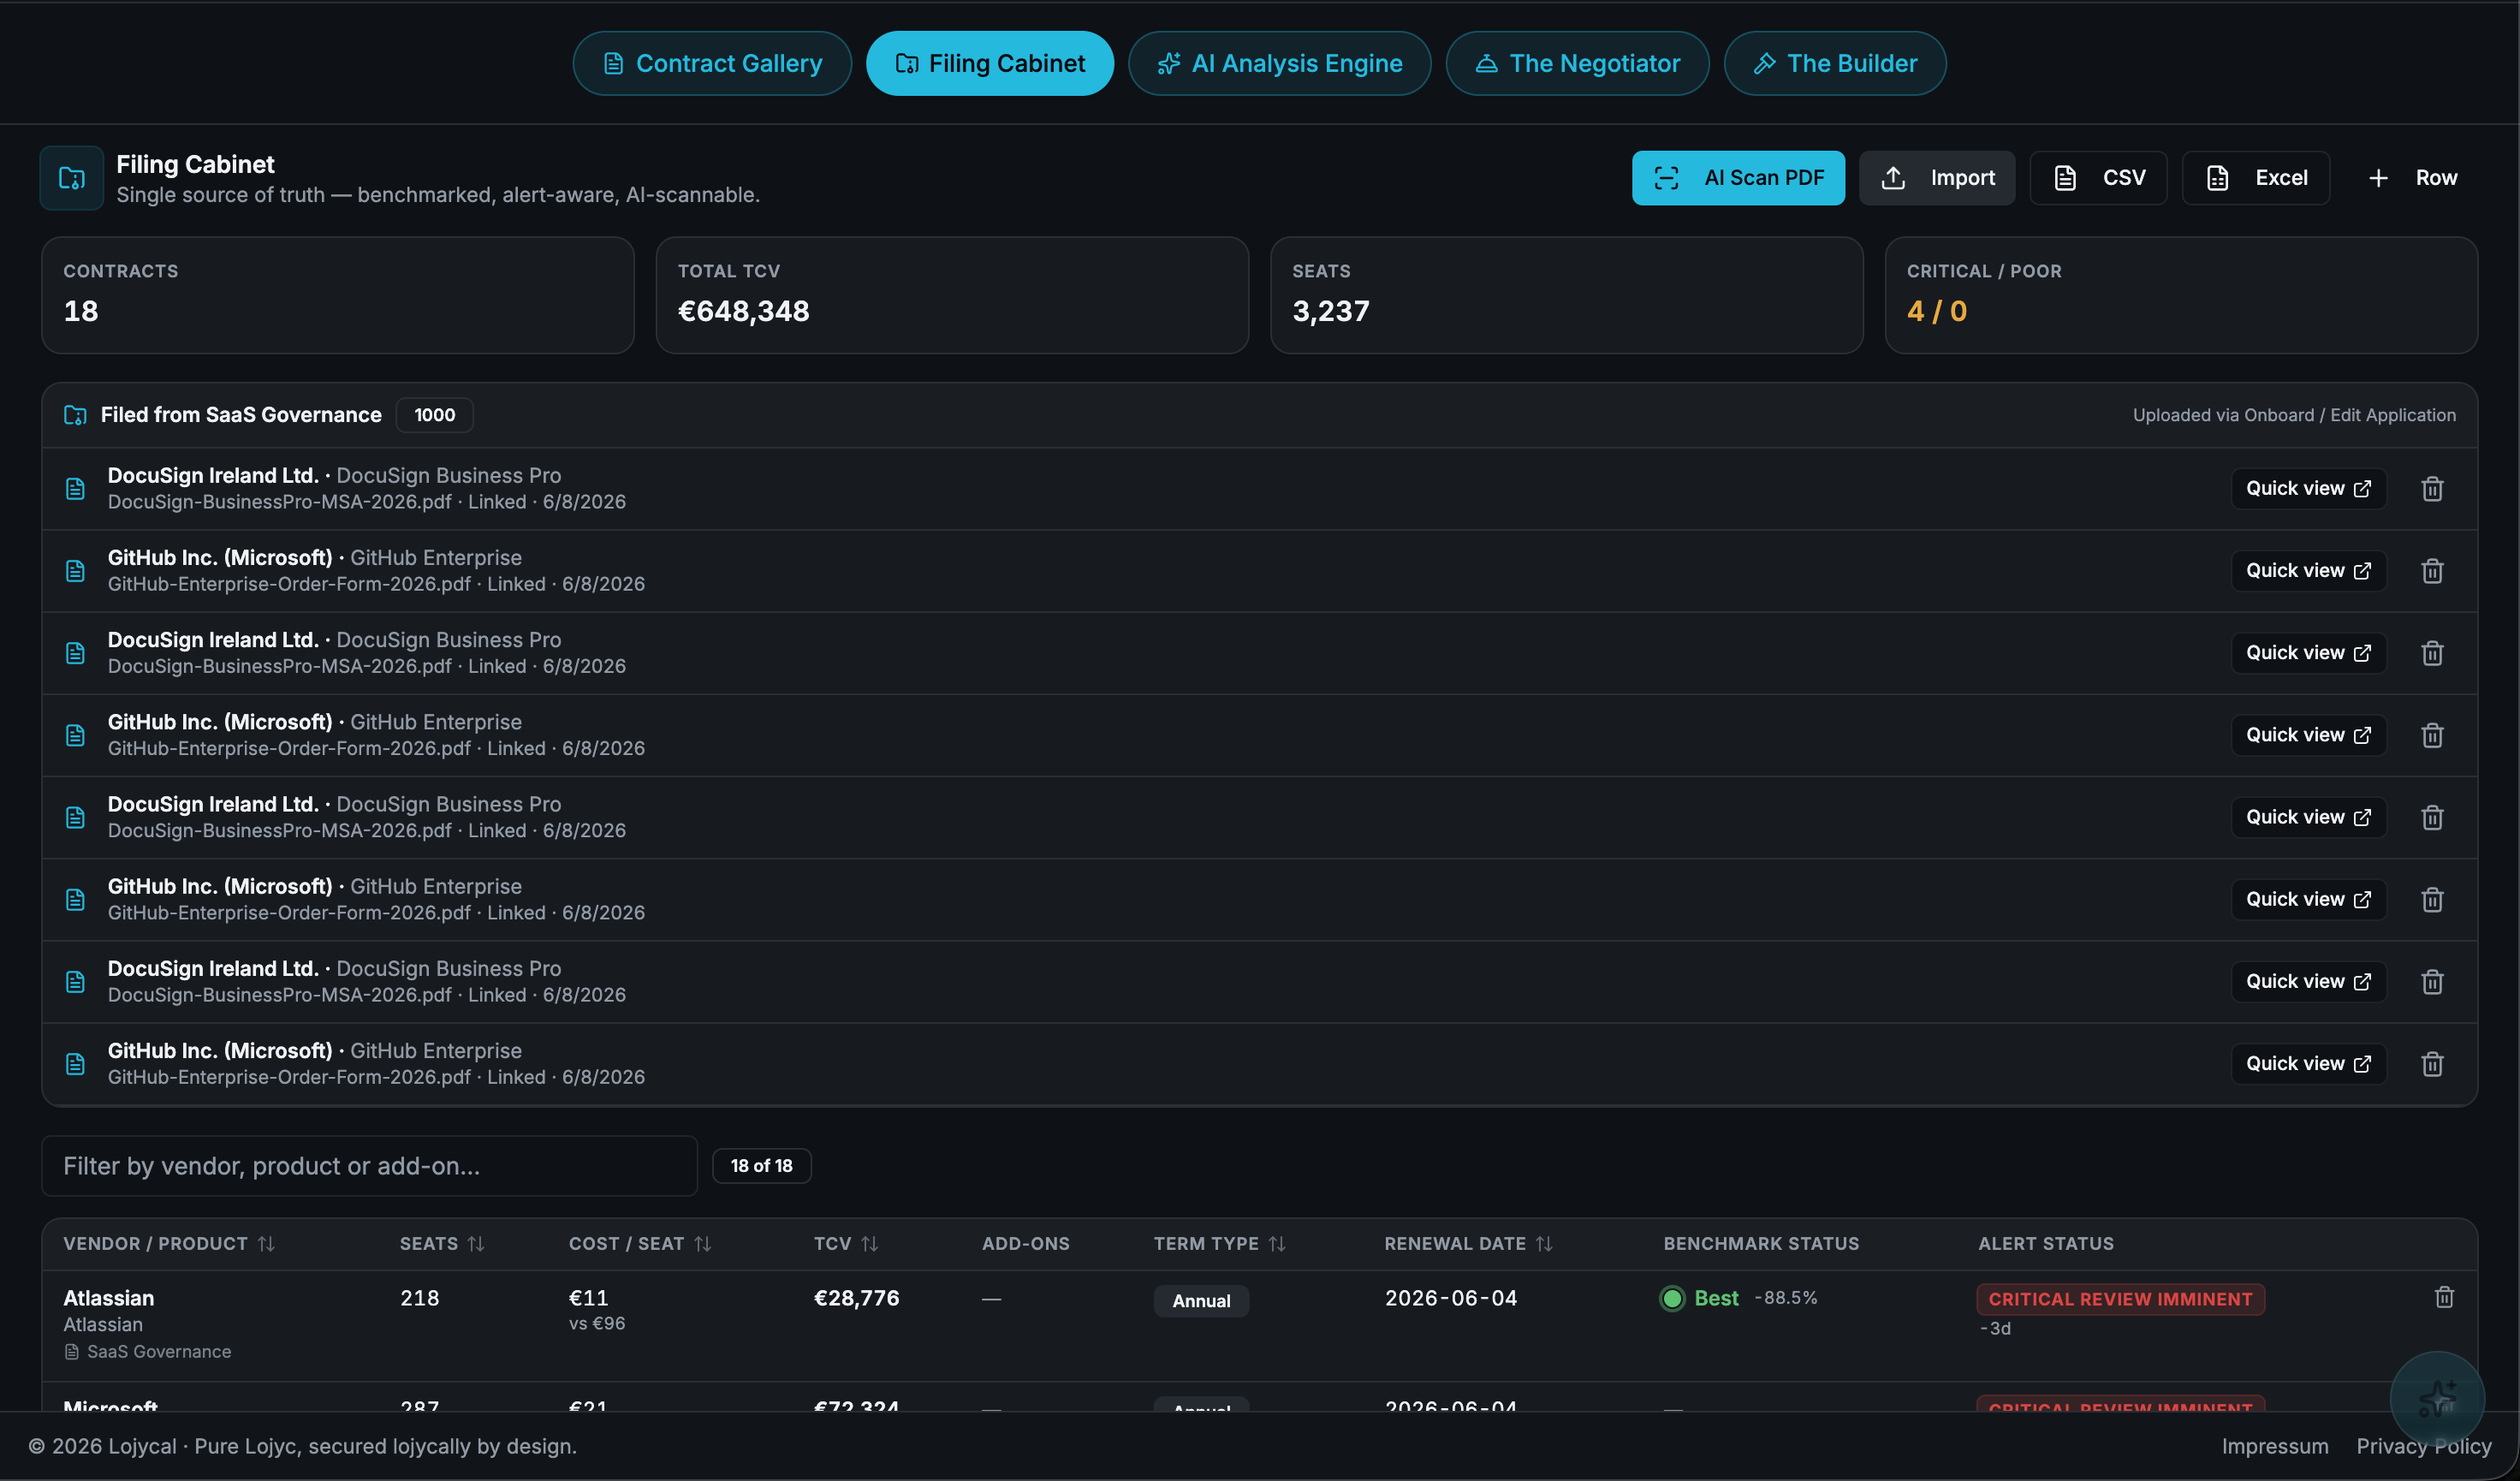The image size is (2520, 1481).
Task: Sort by TCV column
Action: pos(846,1244)
